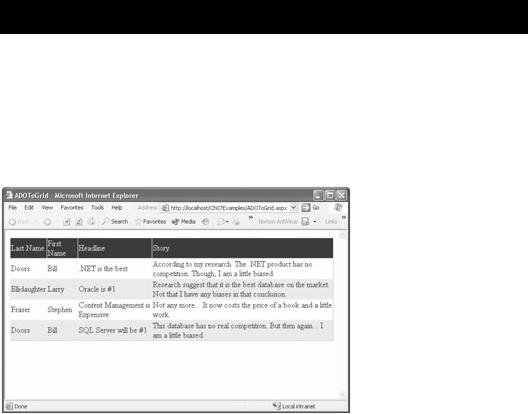
Task: Click the Local intranet zone icon
Action: coord(277,406)
